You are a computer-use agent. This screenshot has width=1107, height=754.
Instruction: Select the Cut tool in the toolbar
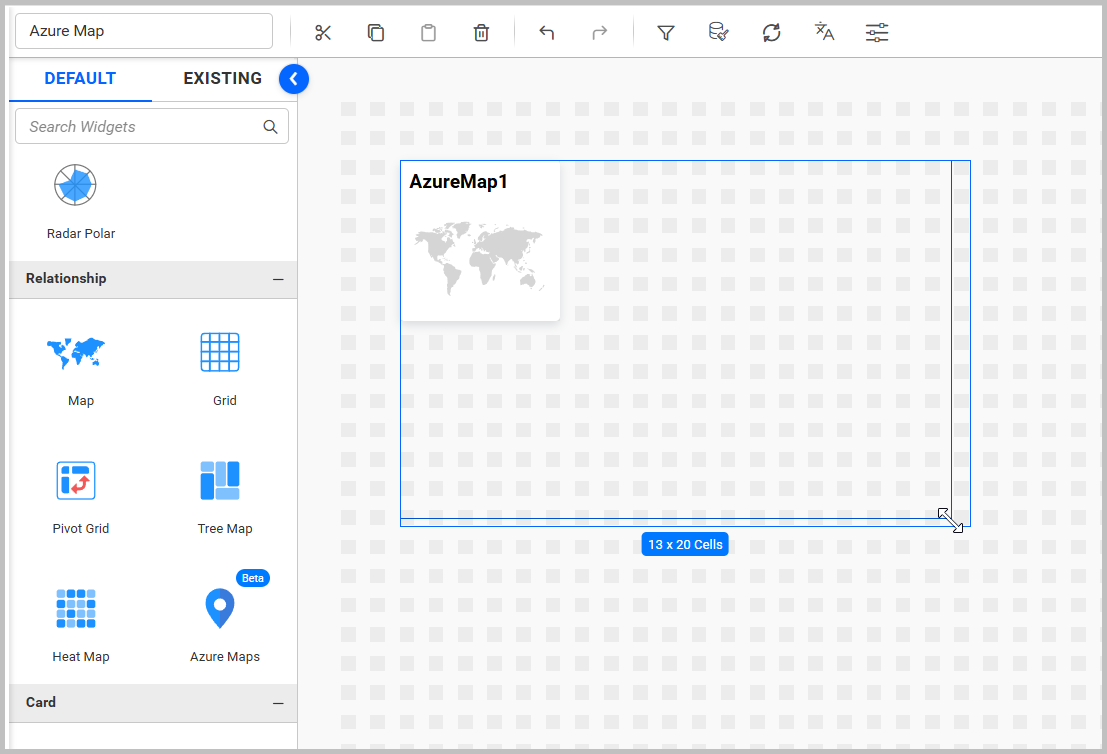coord(323,32)
